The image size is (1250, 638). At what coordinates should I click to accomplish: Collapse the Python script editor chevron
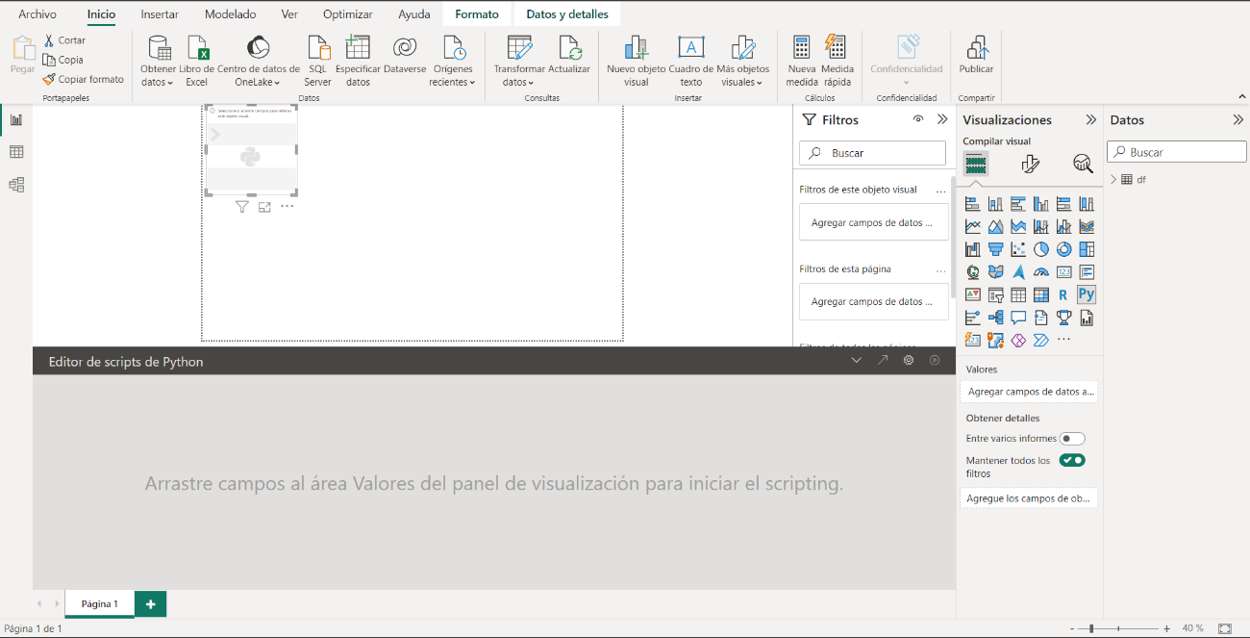point(856,361)
